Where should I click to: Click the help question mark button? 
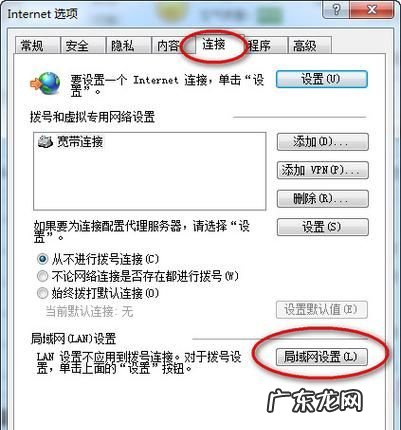point(337,10)
